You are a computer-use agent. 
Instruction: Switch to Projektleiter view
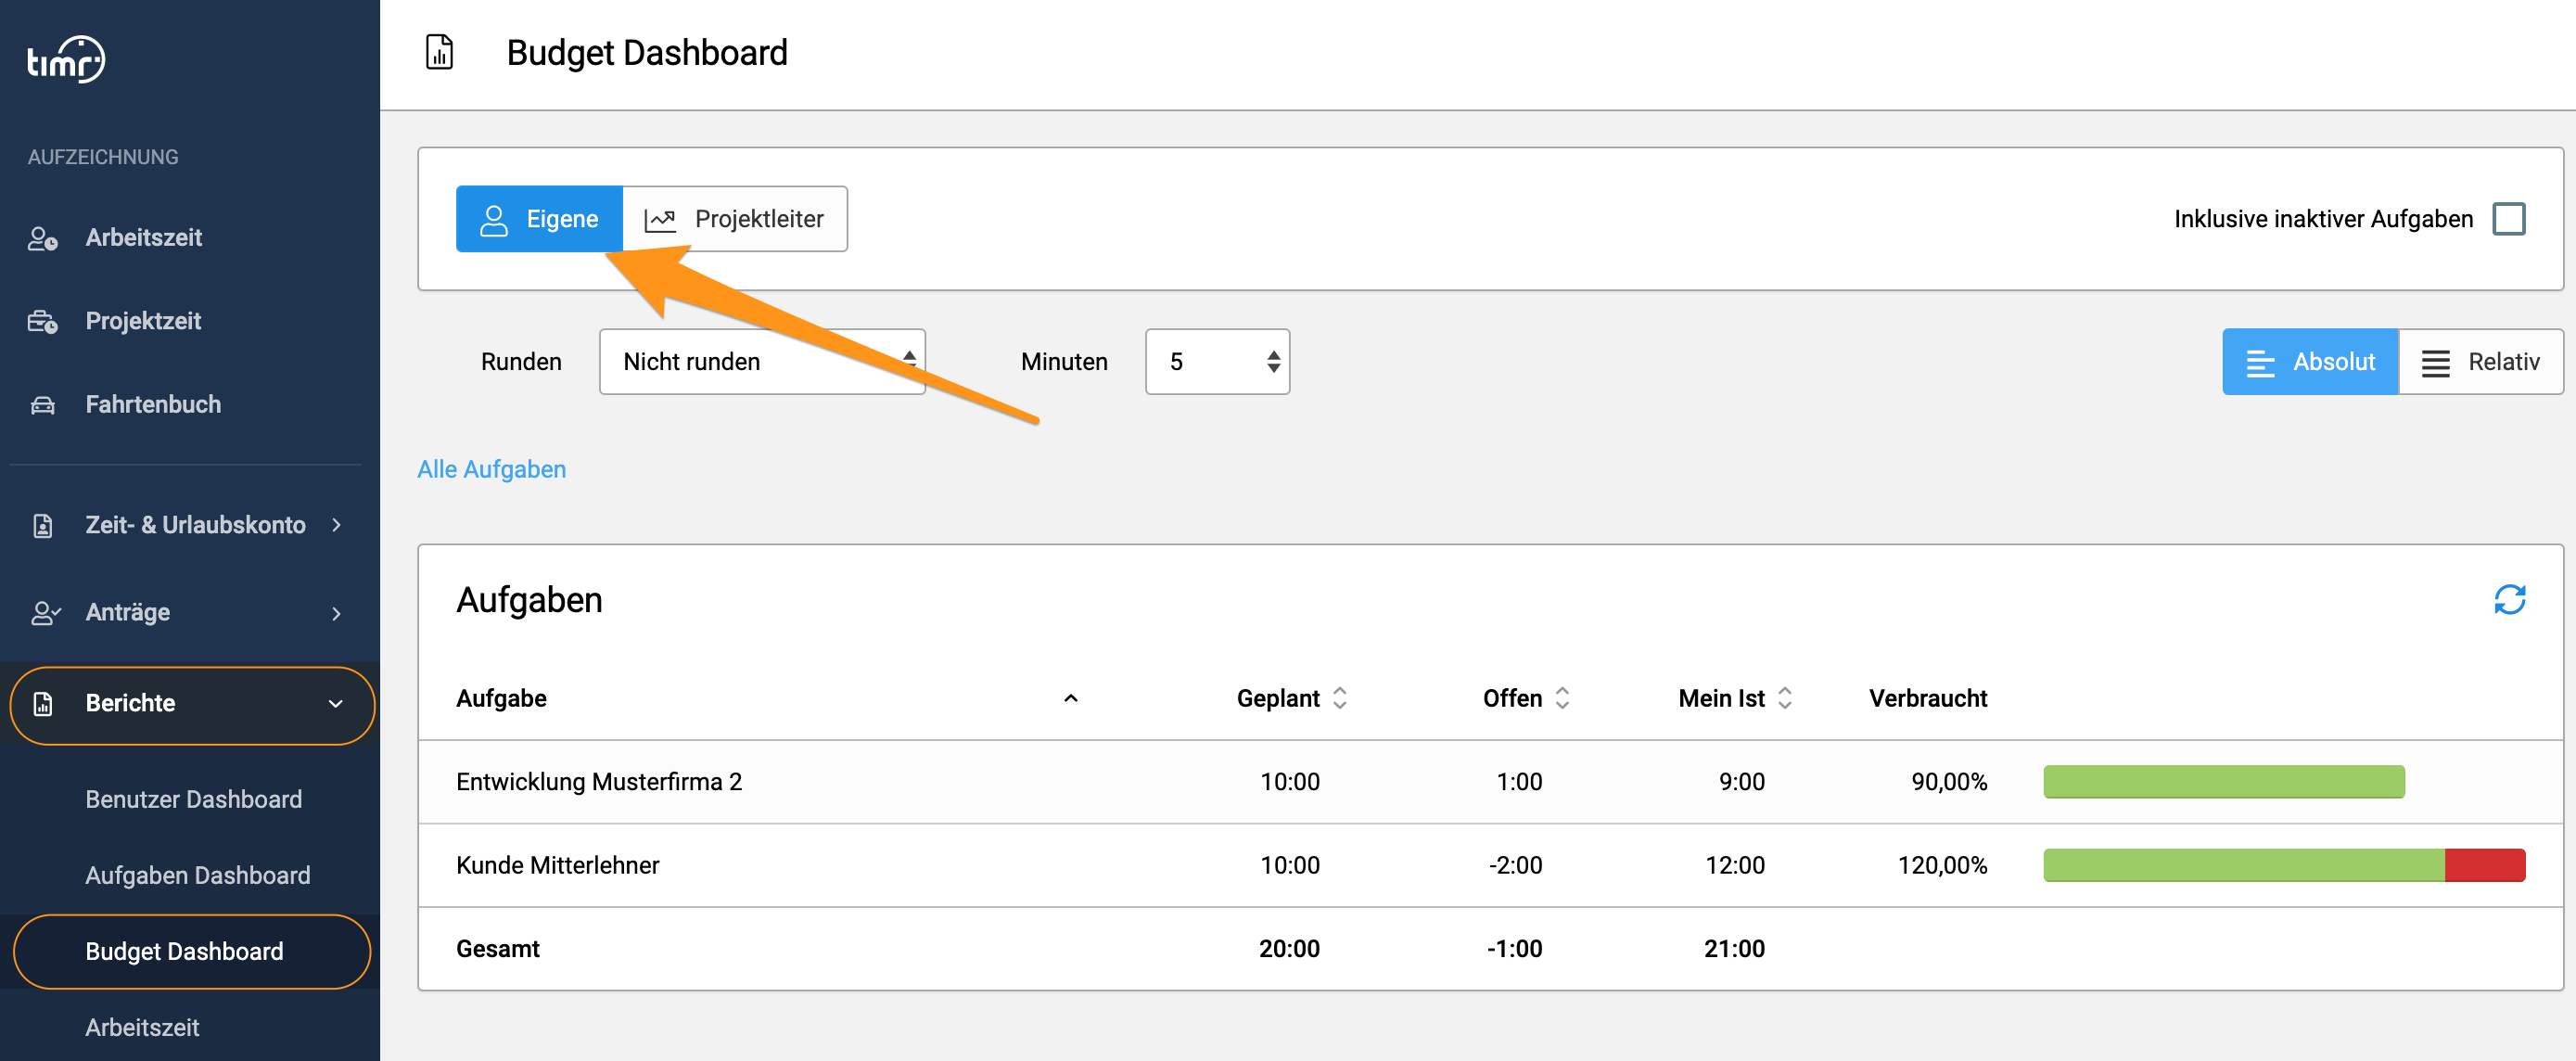735,219
